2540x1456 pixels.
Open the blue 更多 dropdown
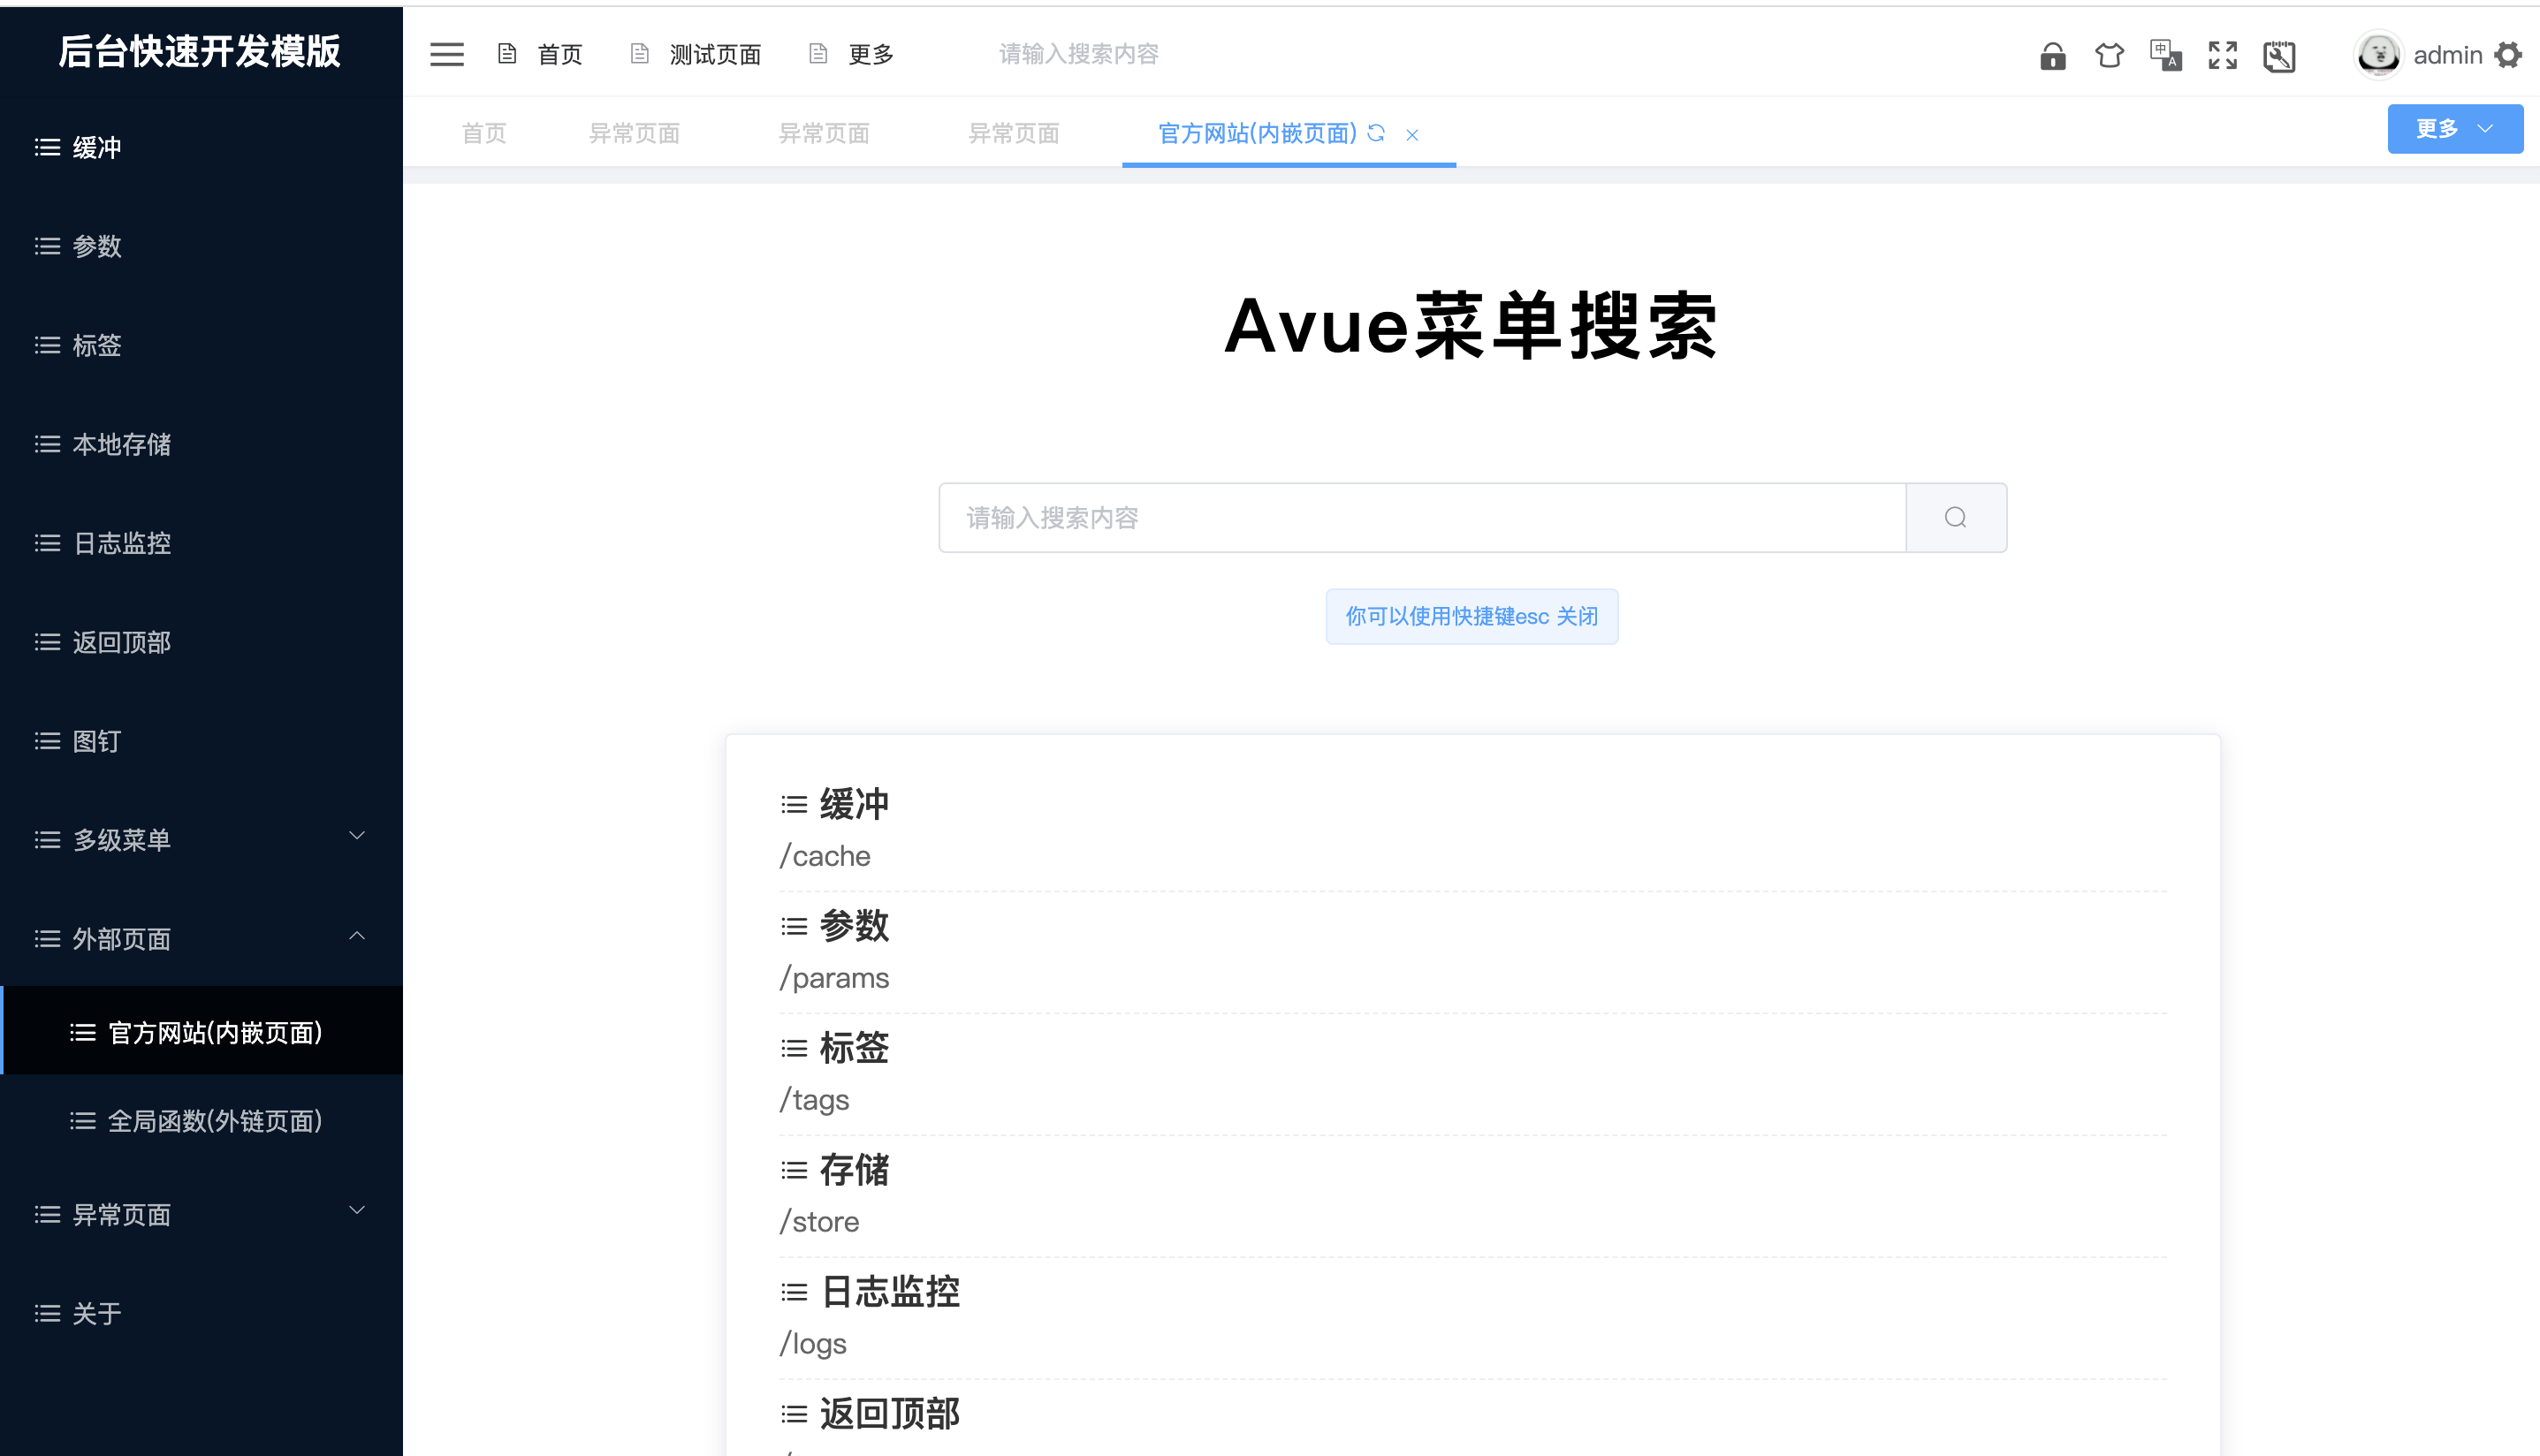tap(2454, 129)
